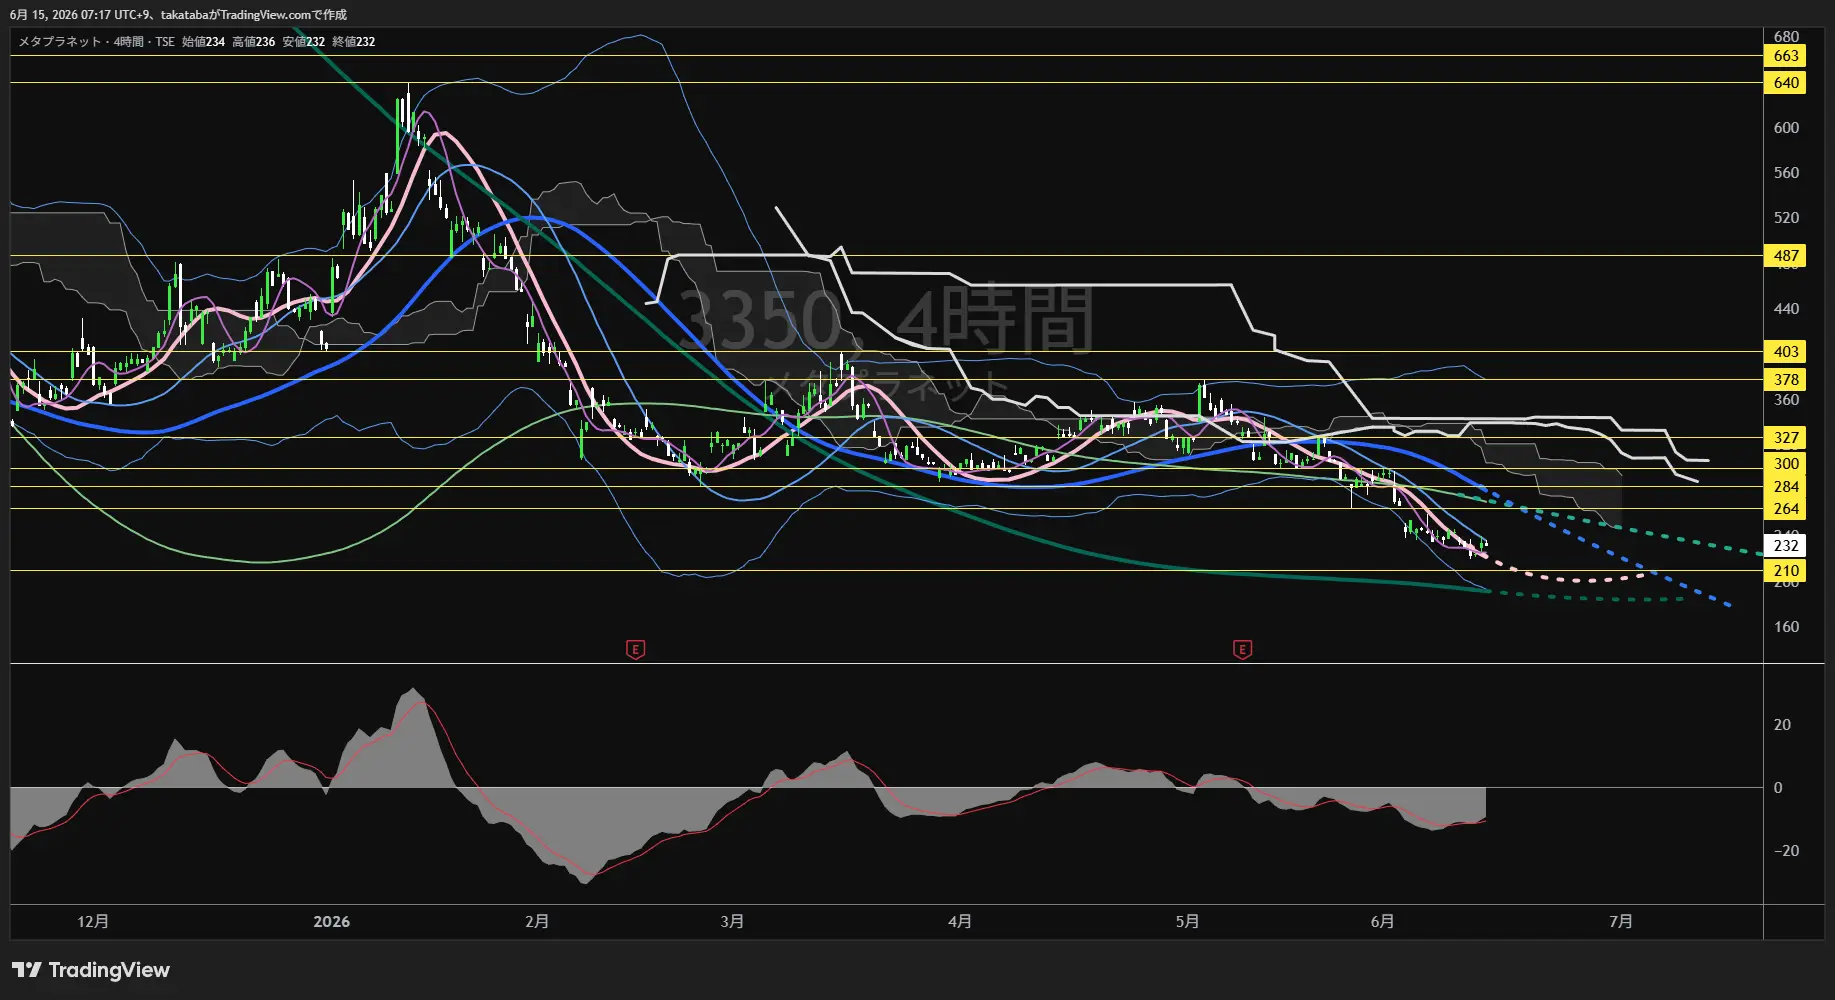
Task: Click the earnings E marker between 2月 and 3月
Action: pos(635,650)
